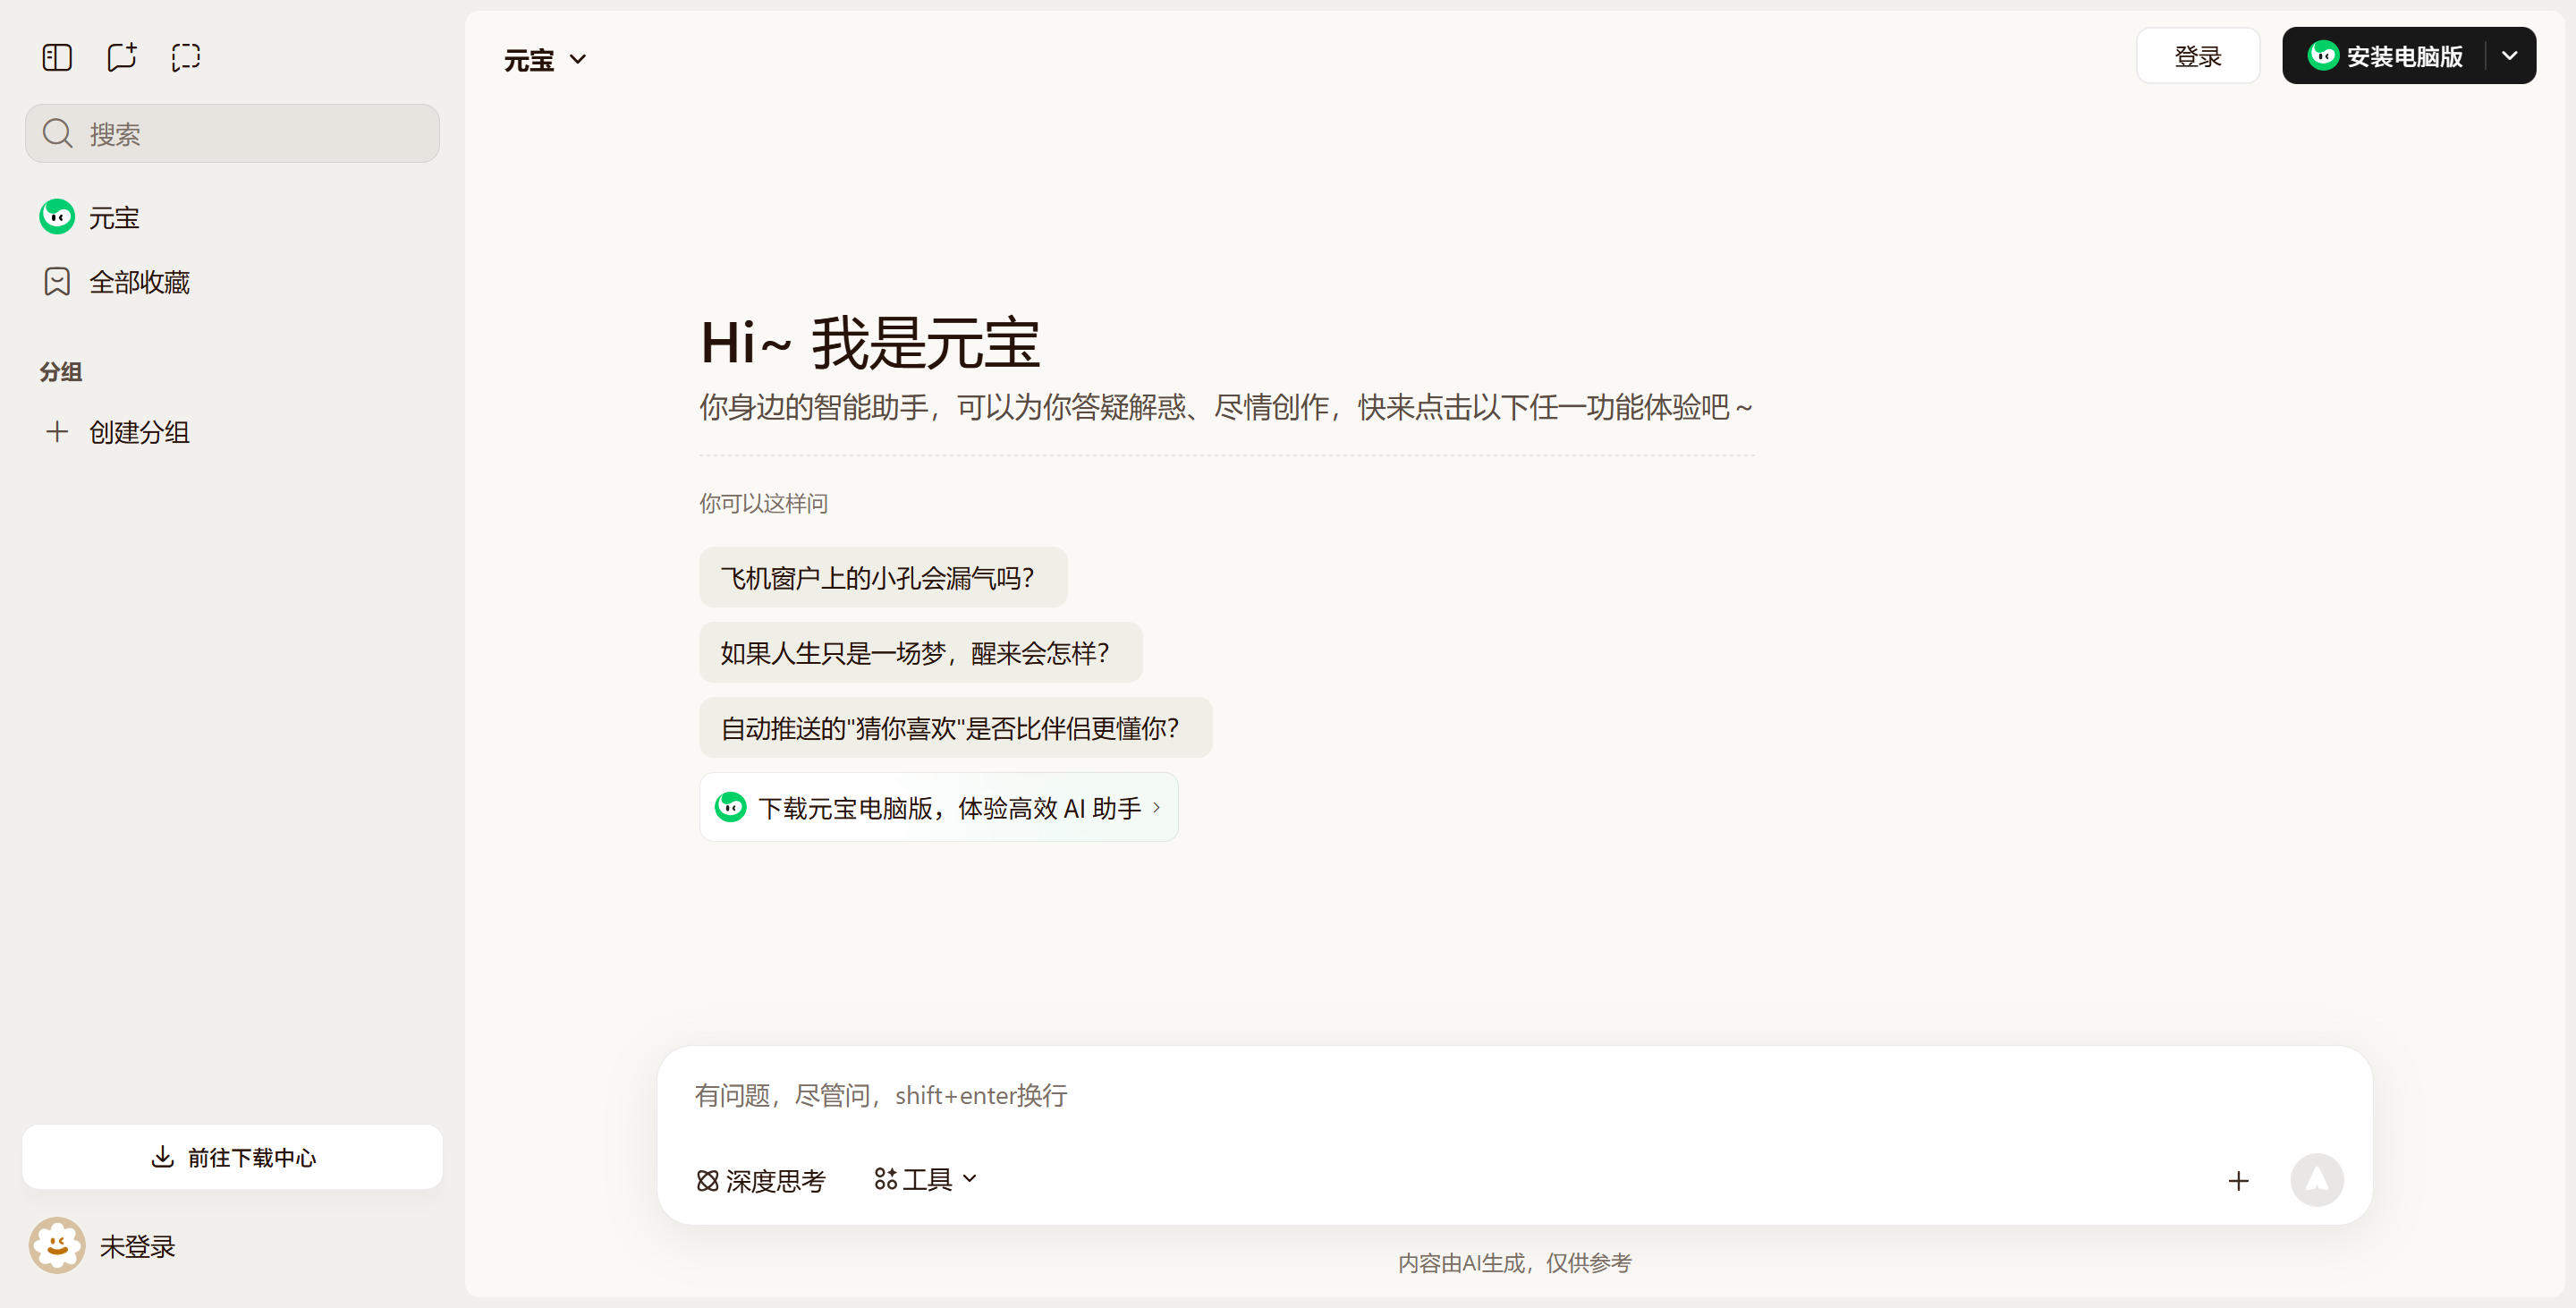Click the bookmark icon beside 全部收藏
The image size is (2576, 1308).
57,282
